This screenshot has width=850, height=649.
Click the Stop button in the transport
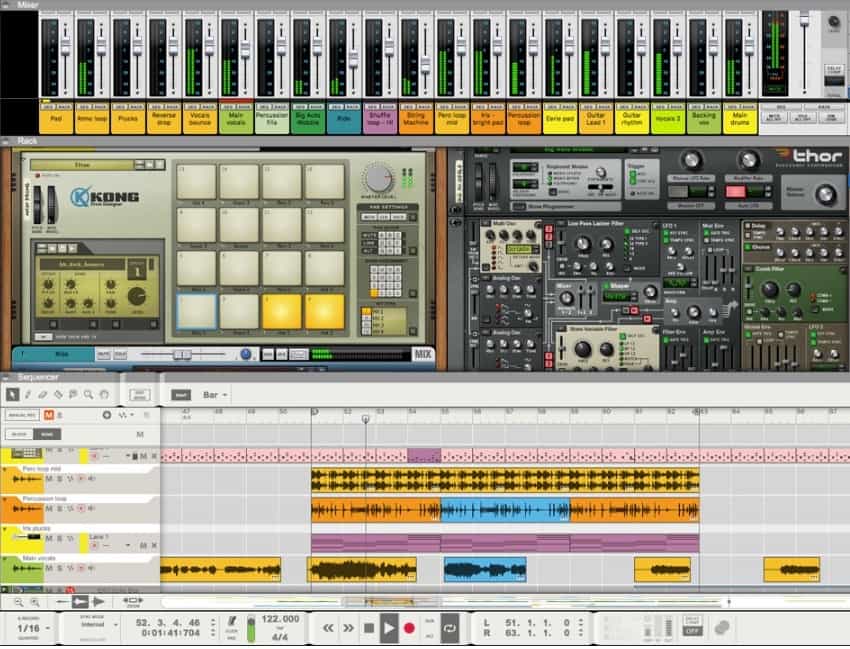(369, 628)
